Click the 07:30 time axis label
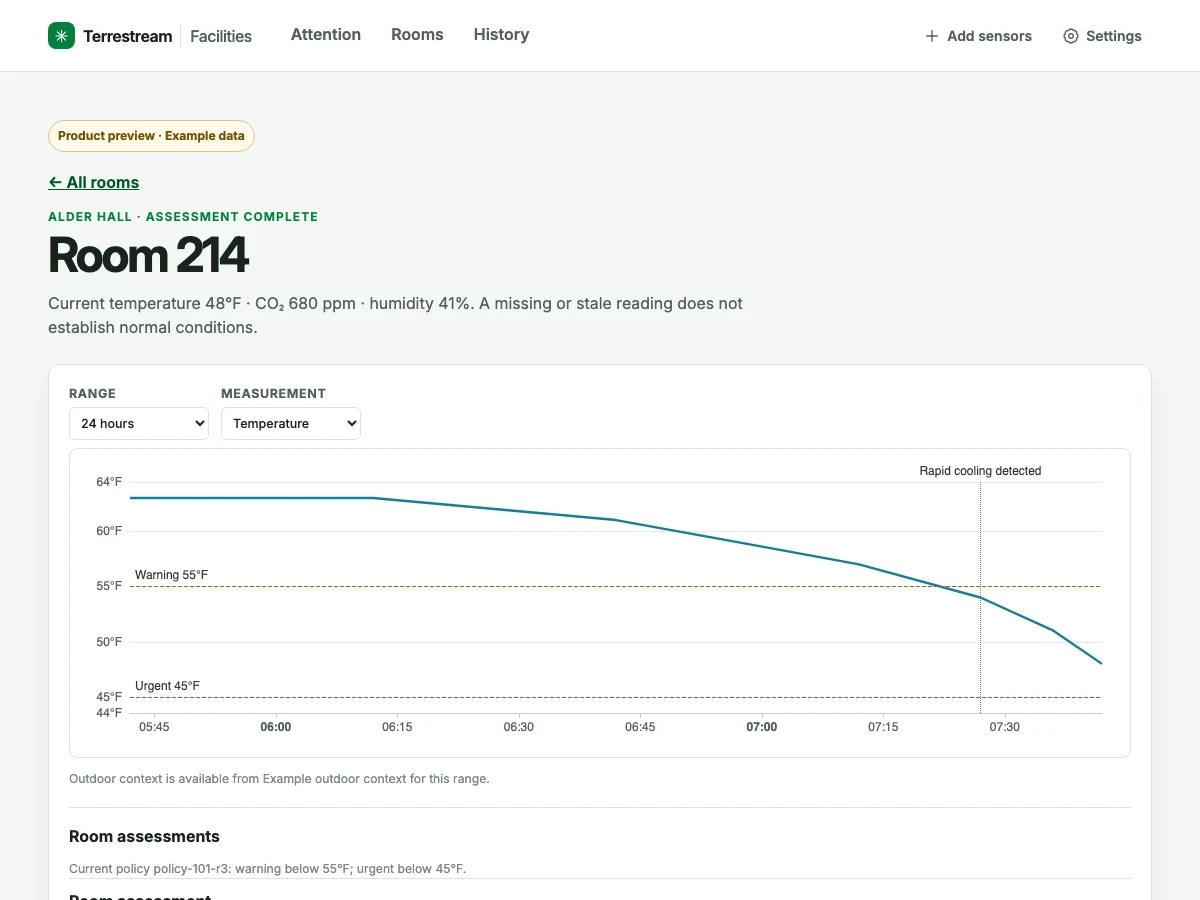The height and width of the screenshot is (900, 1200). (x=1005, y=727)
